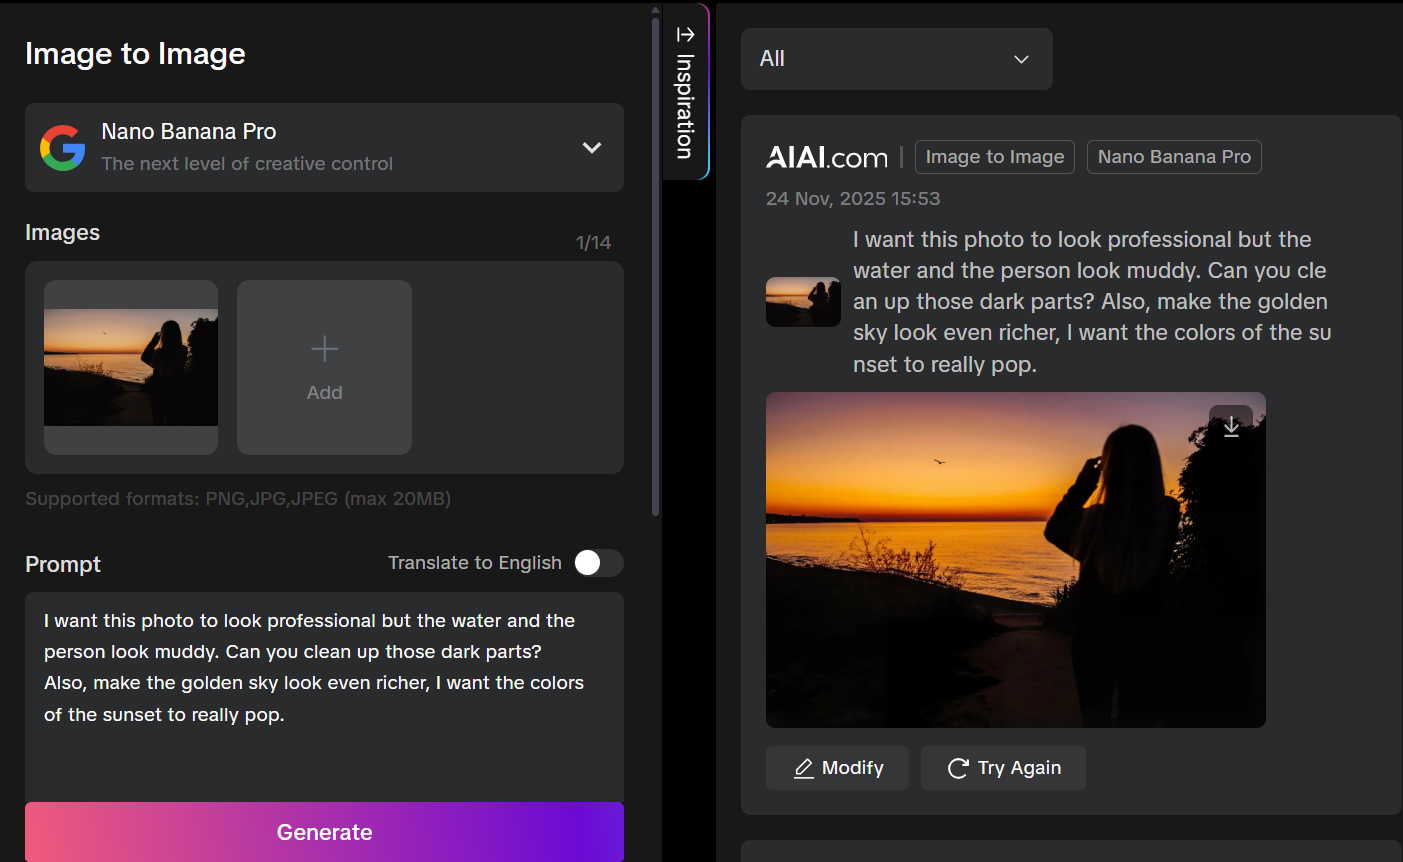This screenshot has width=1403, height=862.
Task: Expand the Nano Banana Pro model dropdown chevron
Action: pos(592,148)
